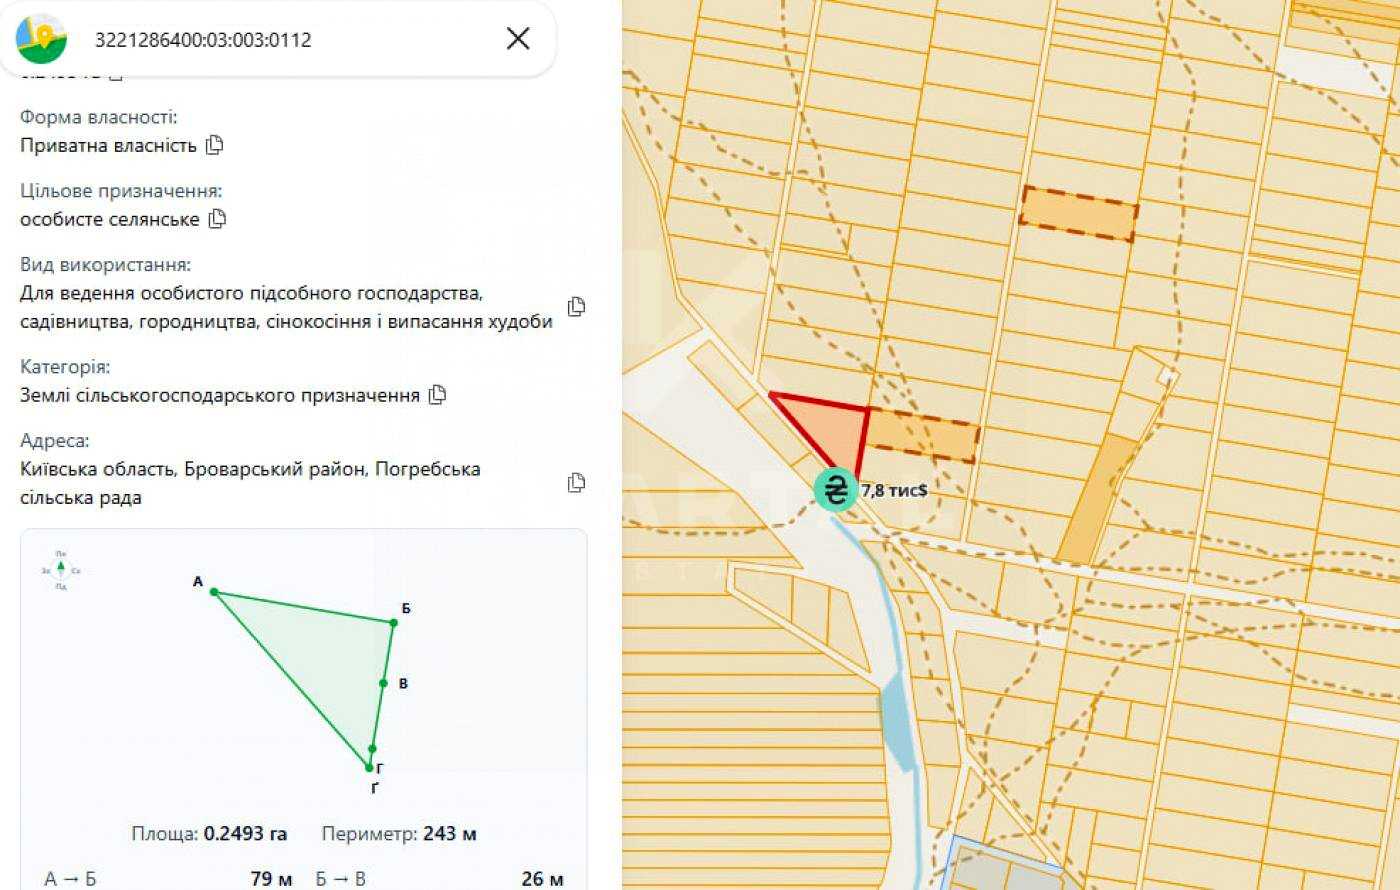Click the "7,8 тис$" price label

894,491
